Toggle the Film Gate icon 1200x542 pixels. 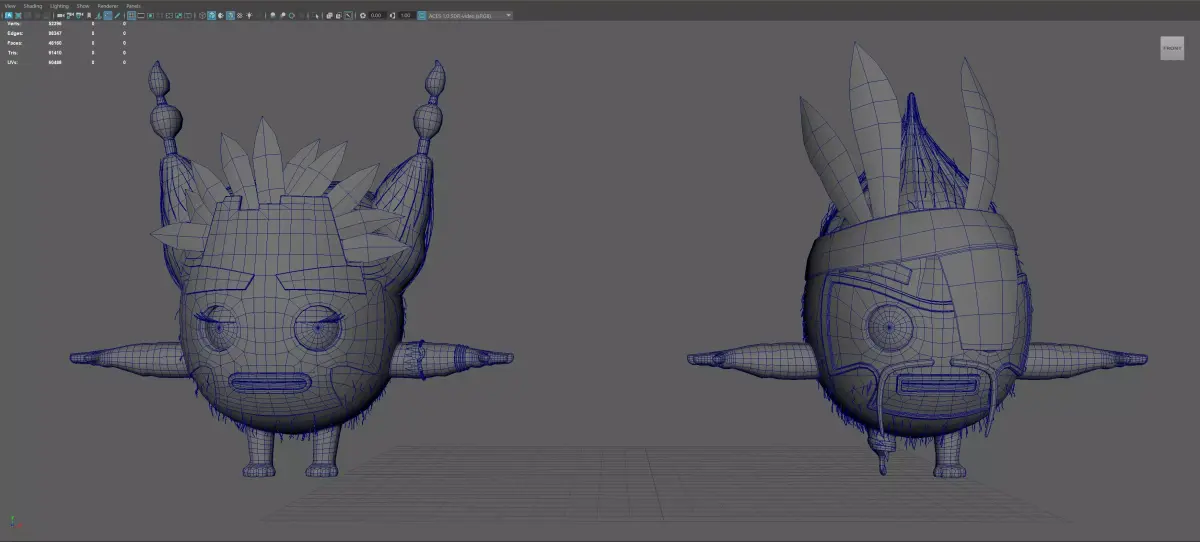tap(141, 16)
